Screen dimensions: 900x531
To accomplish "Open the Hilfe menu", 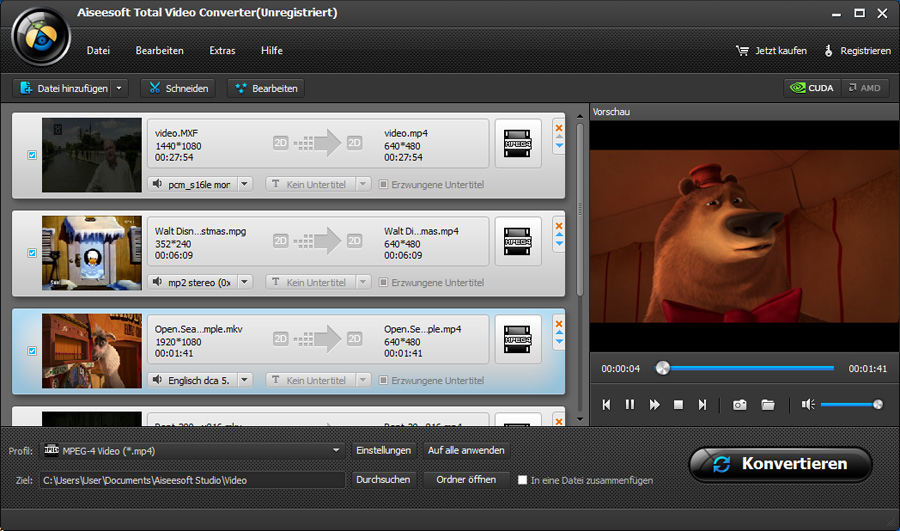I will (271, 51).
